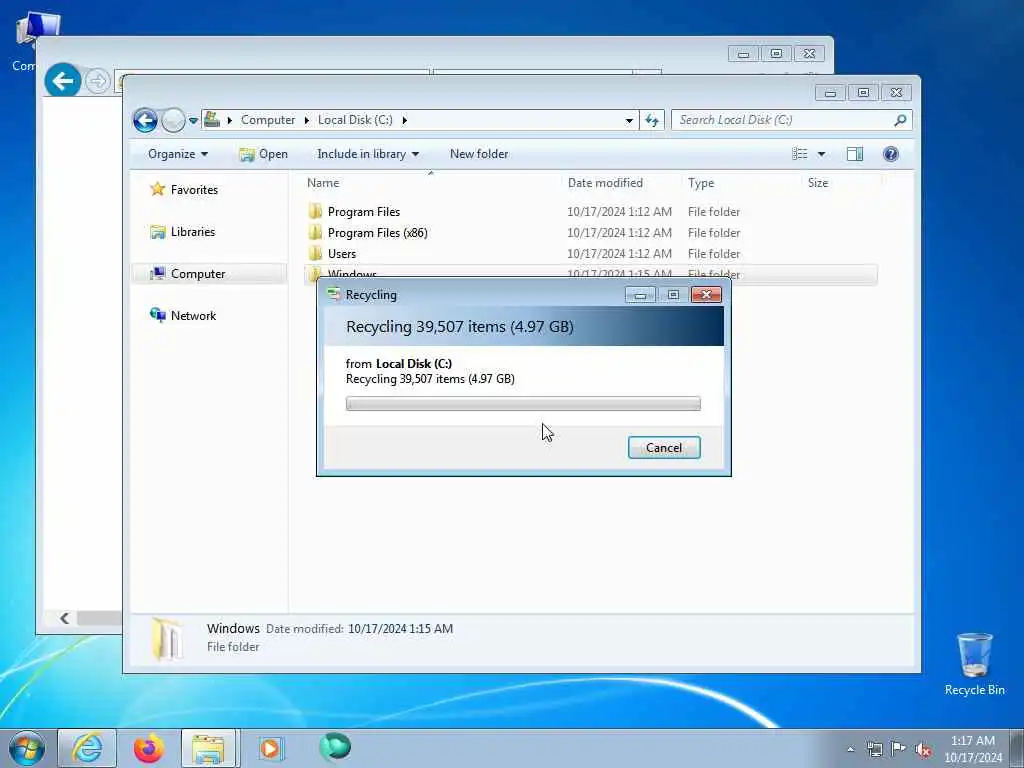Launch Firefox from taskbar

point(149,748)
